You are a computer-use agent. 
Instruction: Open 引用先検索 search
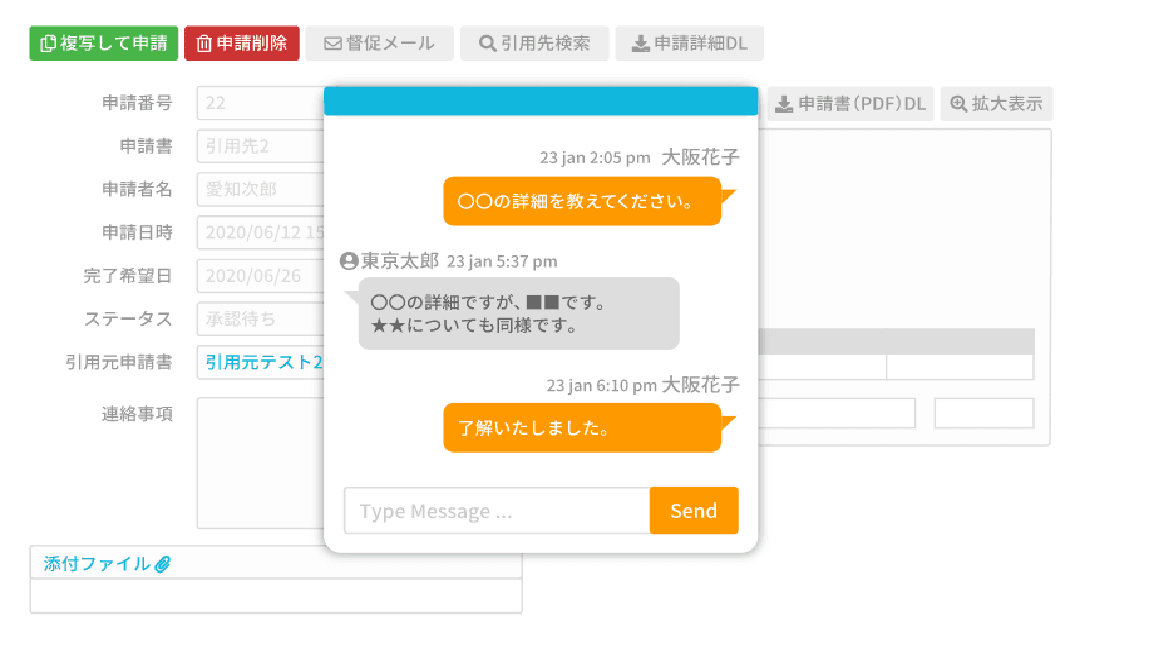pyautogui.click(x=534, y=44)
